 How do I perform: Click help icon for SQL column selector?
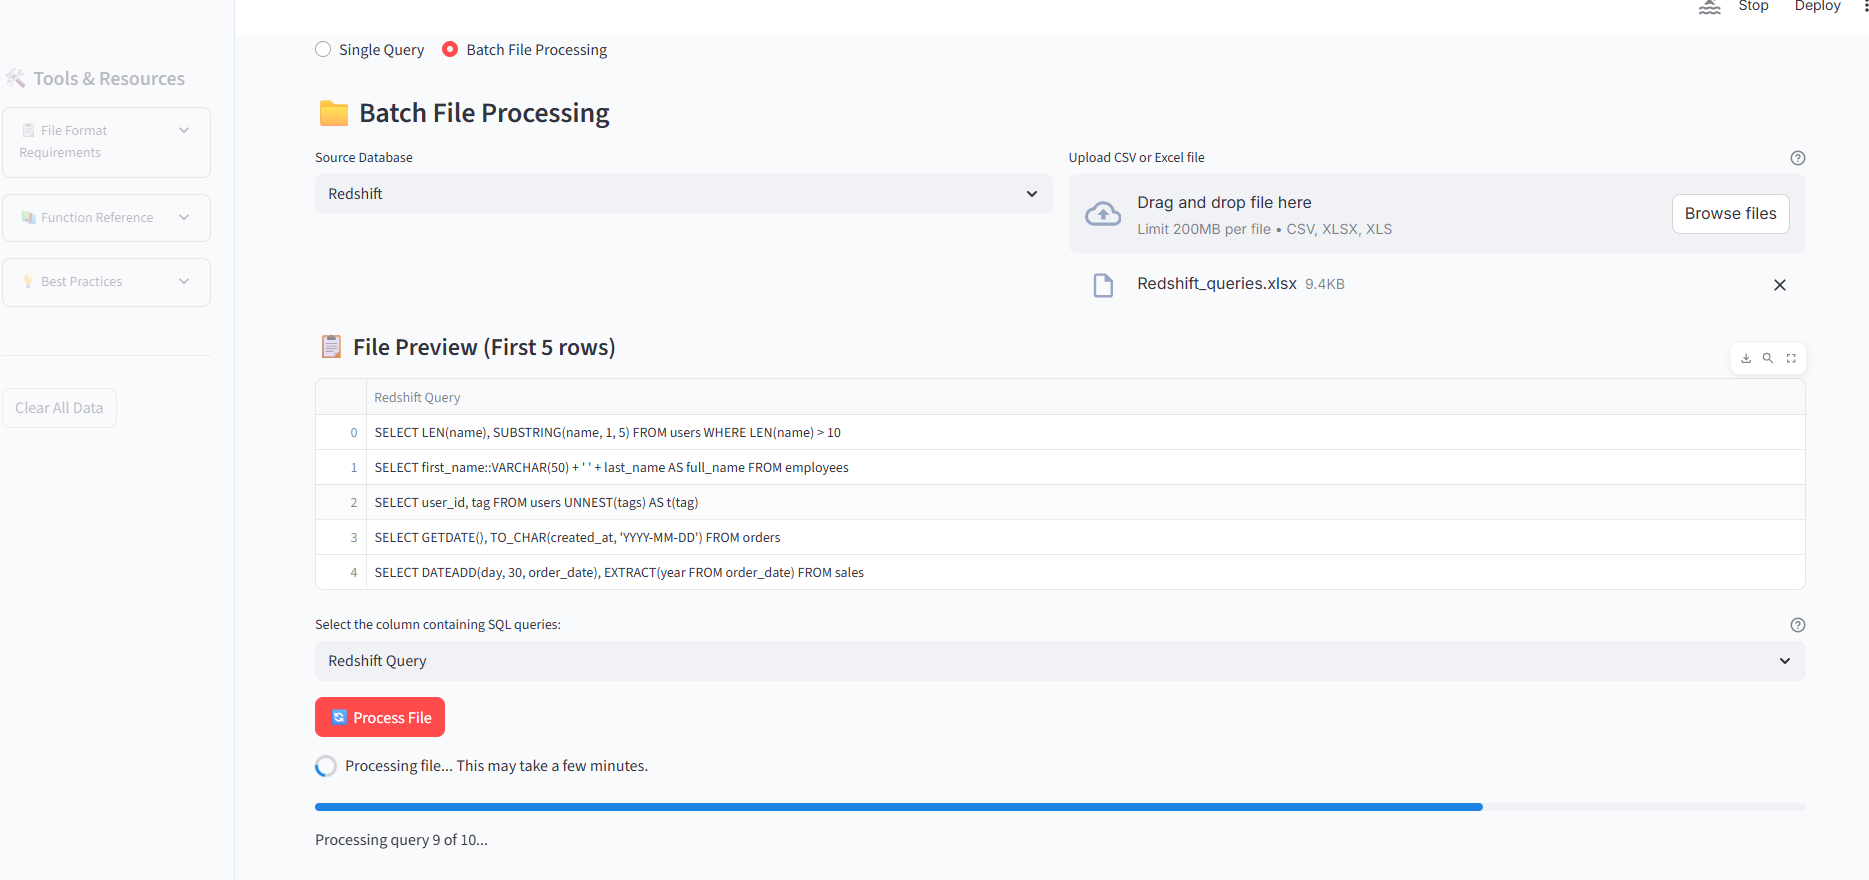(1797, 625)
